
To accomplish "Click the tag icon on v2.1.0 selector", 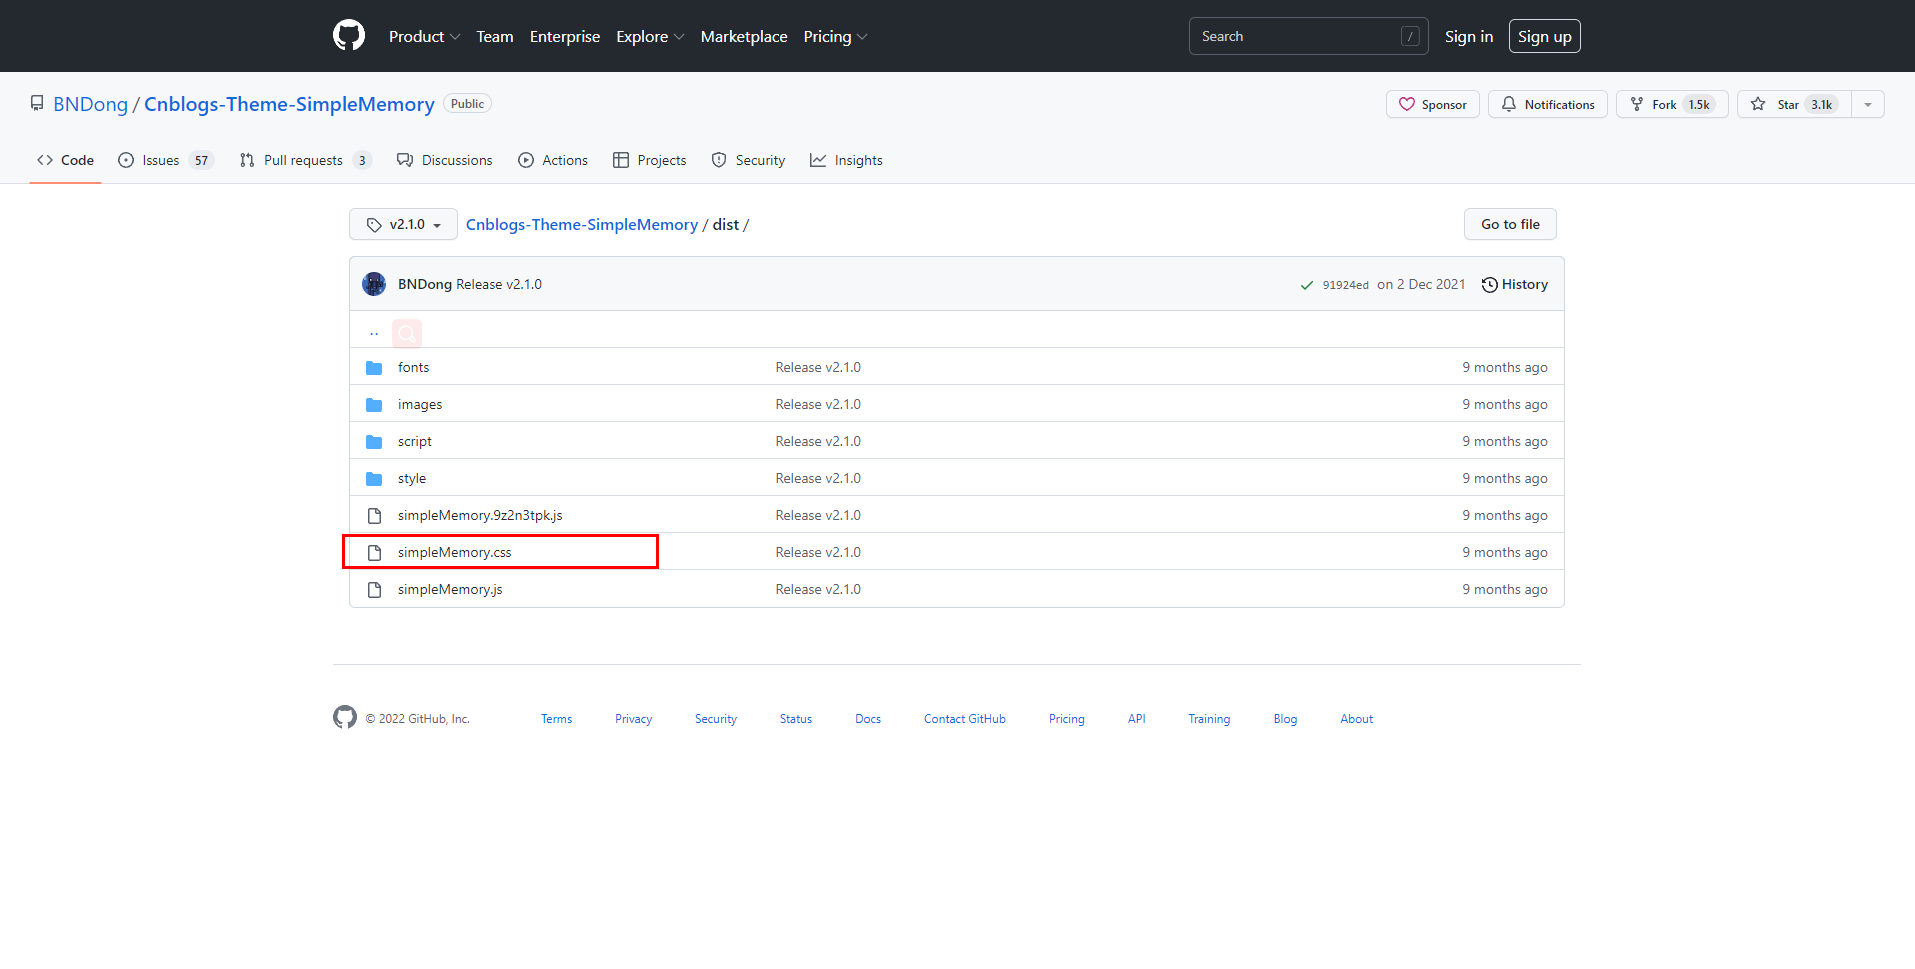I will coord(374,225).
